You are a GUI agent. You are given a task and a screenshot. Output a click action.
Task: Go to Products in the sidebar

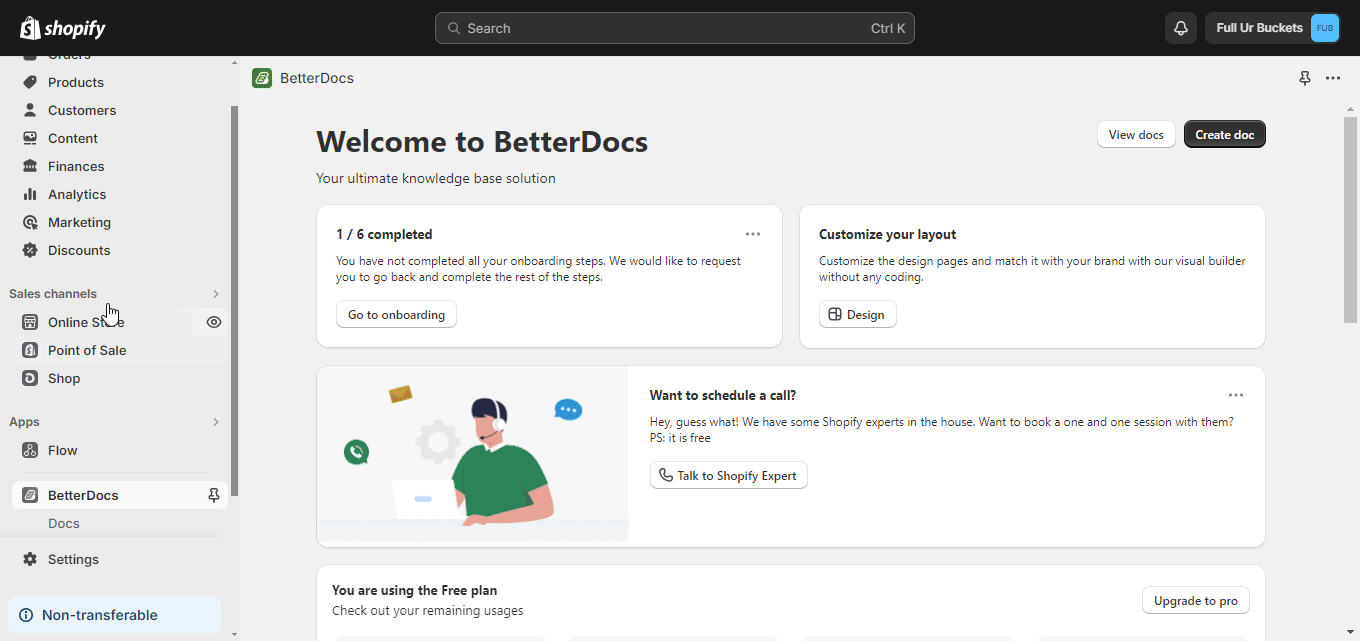click(x=75, y=82)
